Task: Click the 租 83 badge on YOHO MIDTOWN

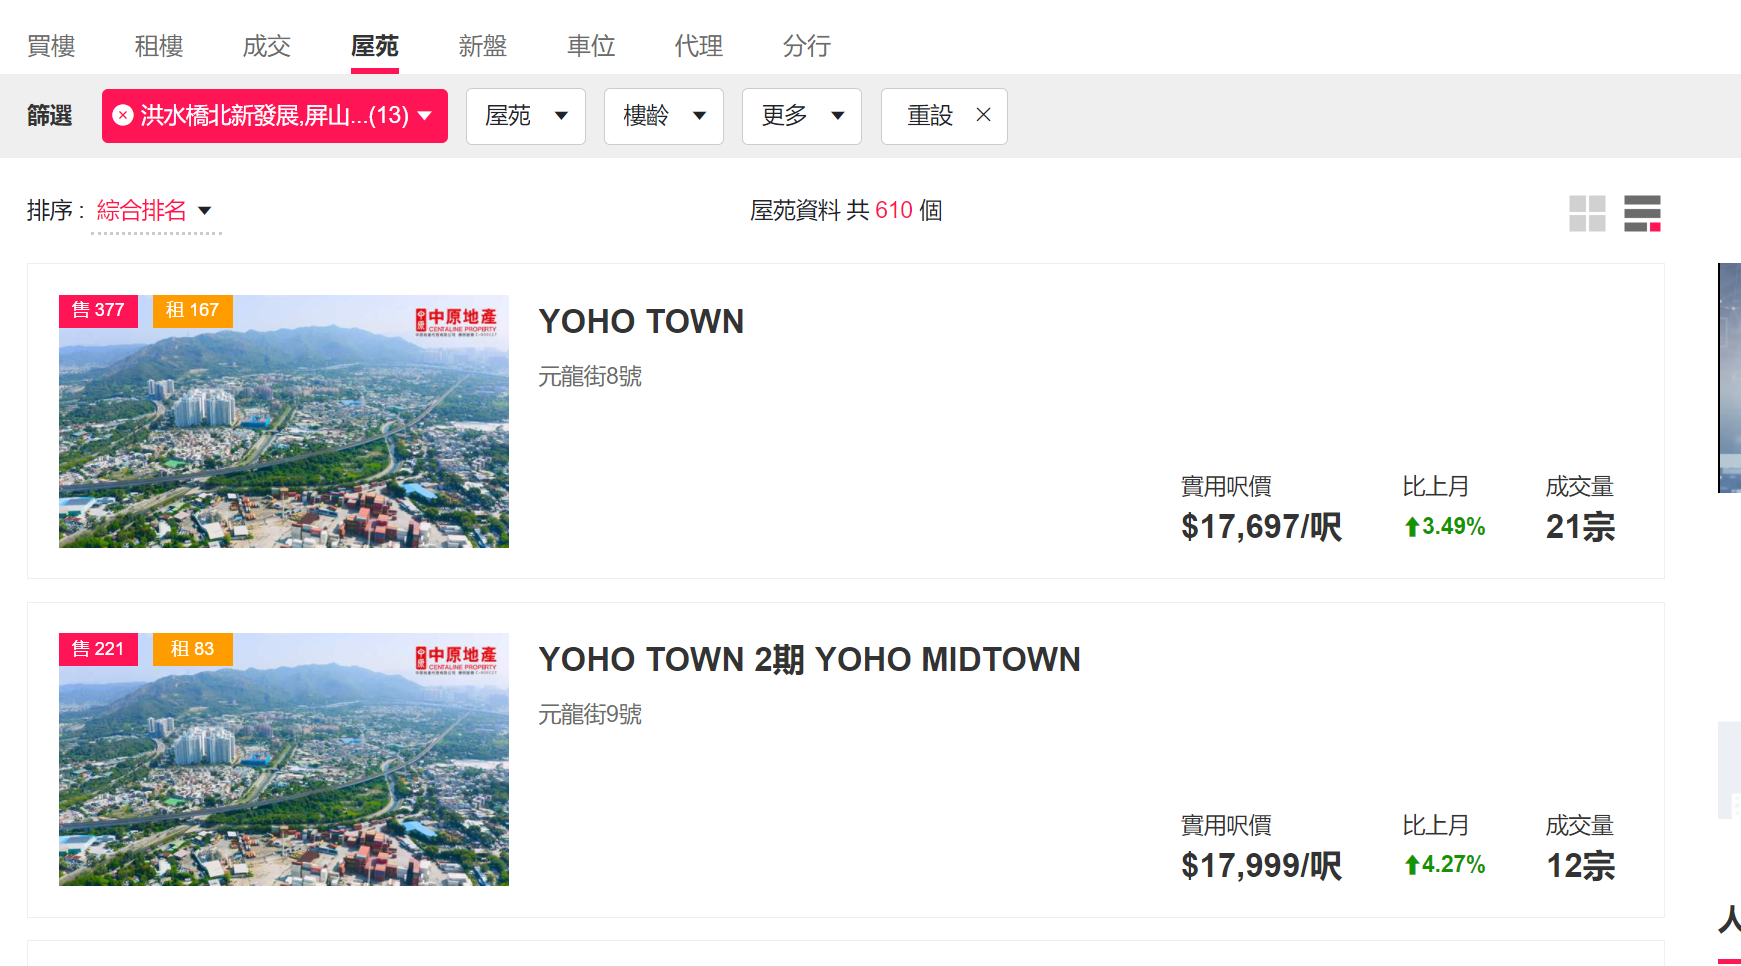Action: 193,649
